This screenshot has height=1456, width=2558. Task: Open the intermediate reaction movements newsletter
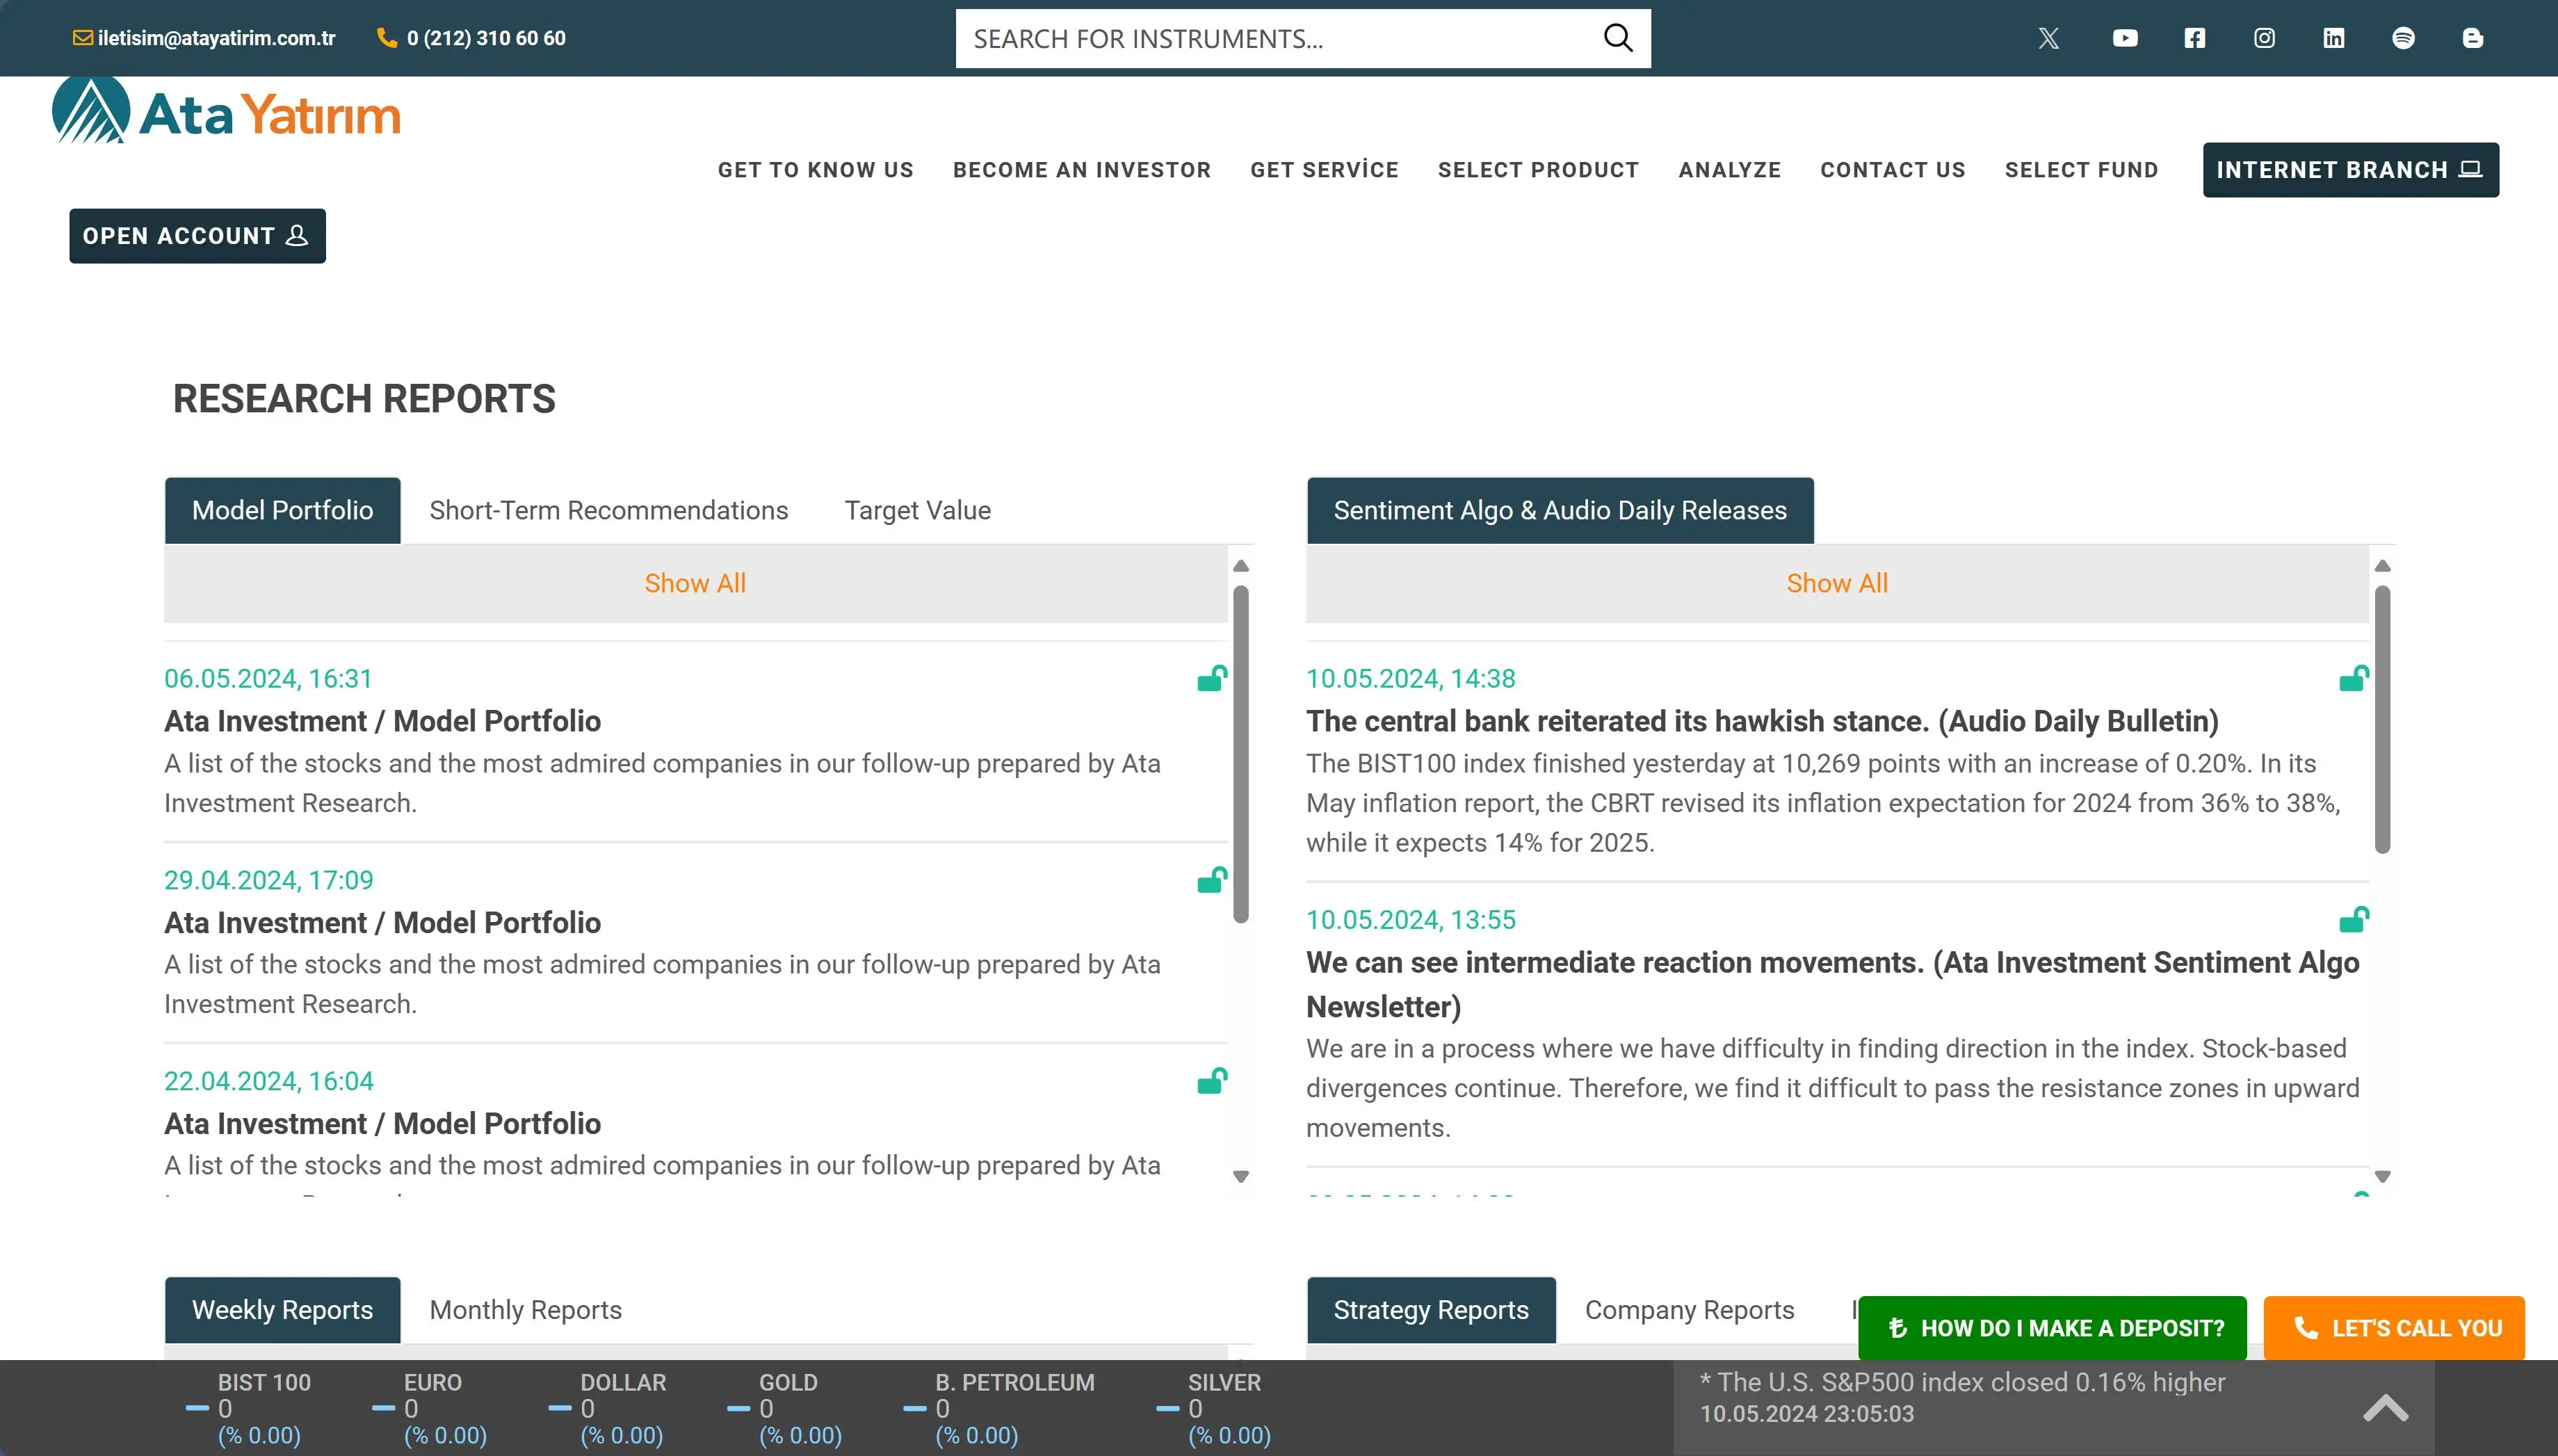(x=1832, y=984)
